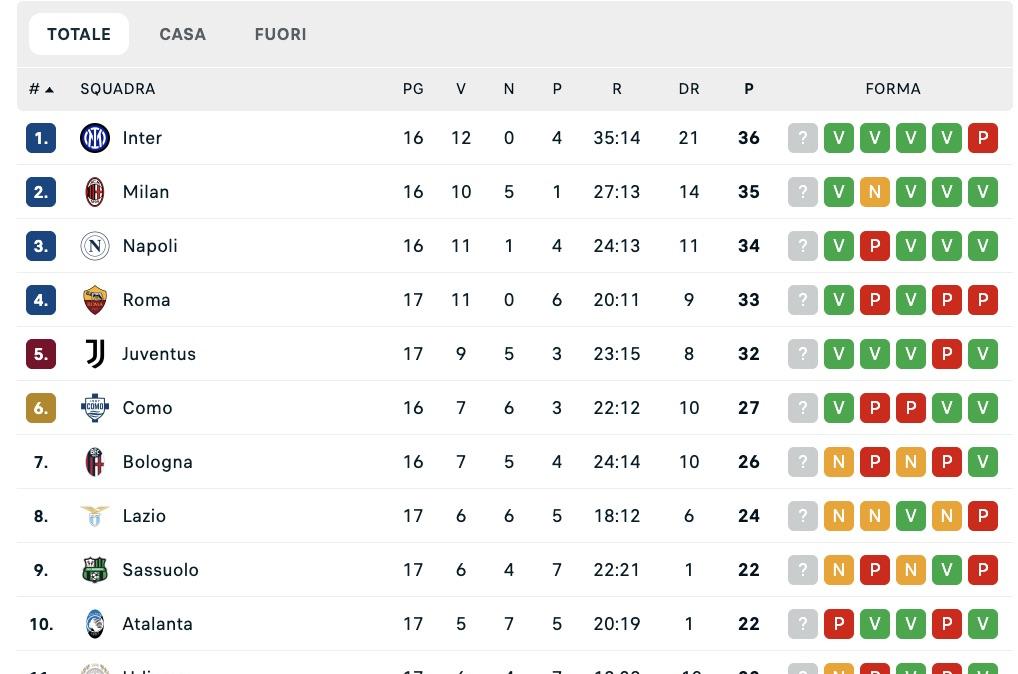This screenshot has height=674, width=1018.
Task: Click Milan's most recent green V result badge
Action: click(982, 192)
